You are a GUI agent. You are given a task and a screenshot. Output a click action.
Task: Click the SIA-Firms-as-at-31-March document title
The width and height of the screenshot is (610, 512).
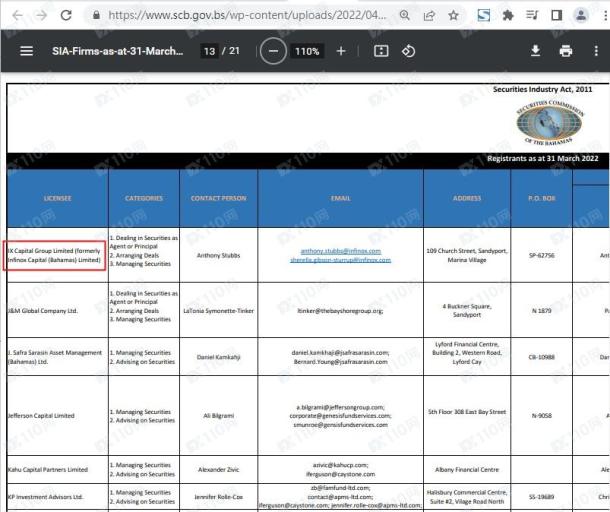[117, 51]
